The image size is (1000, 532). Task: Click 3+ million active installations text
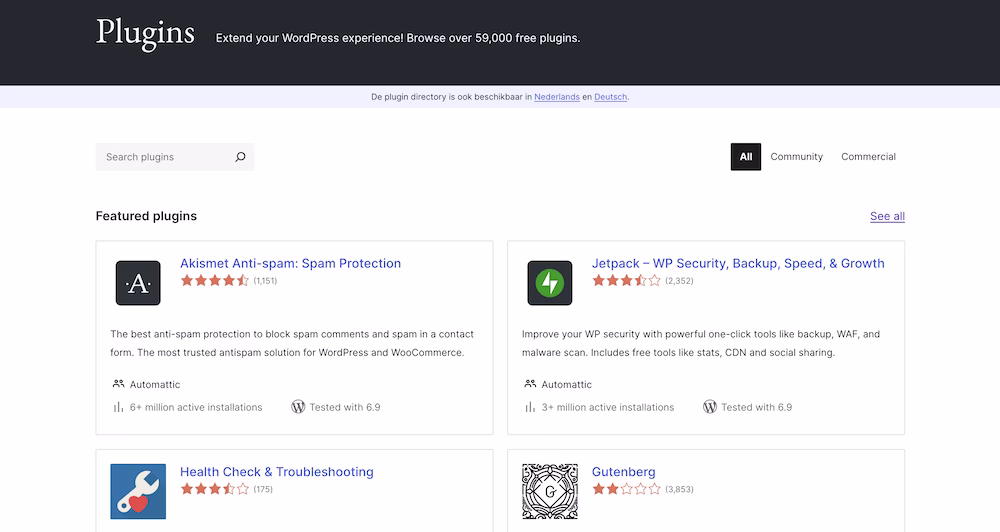[608, 407]
